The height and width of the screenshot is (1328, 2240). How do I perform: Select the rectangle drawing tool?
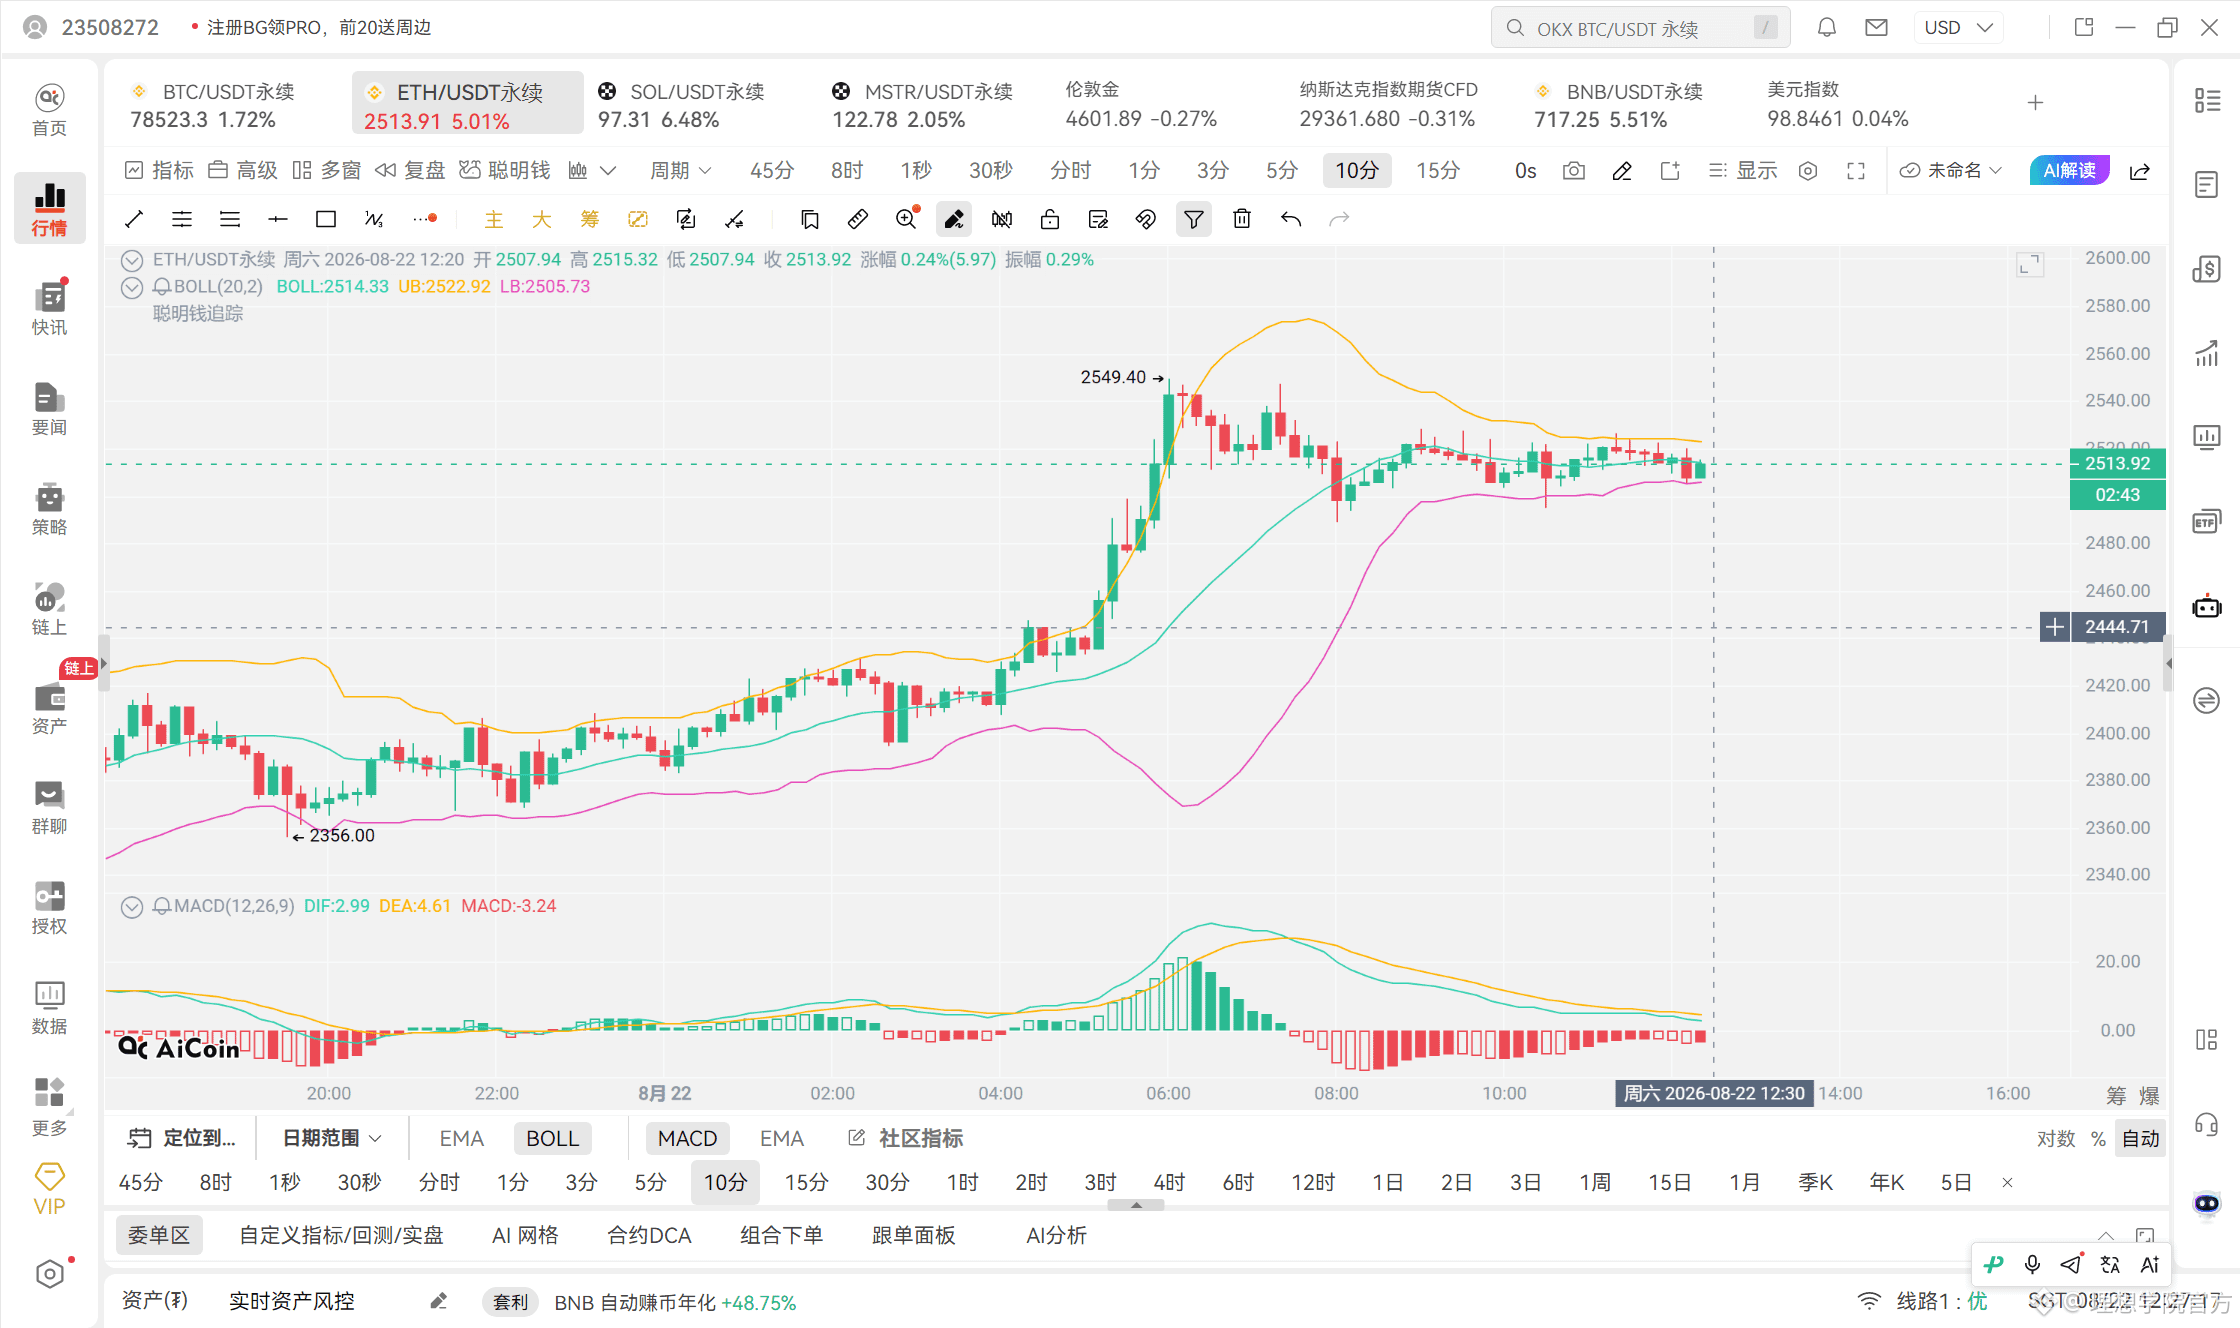[x=325, y=219]
